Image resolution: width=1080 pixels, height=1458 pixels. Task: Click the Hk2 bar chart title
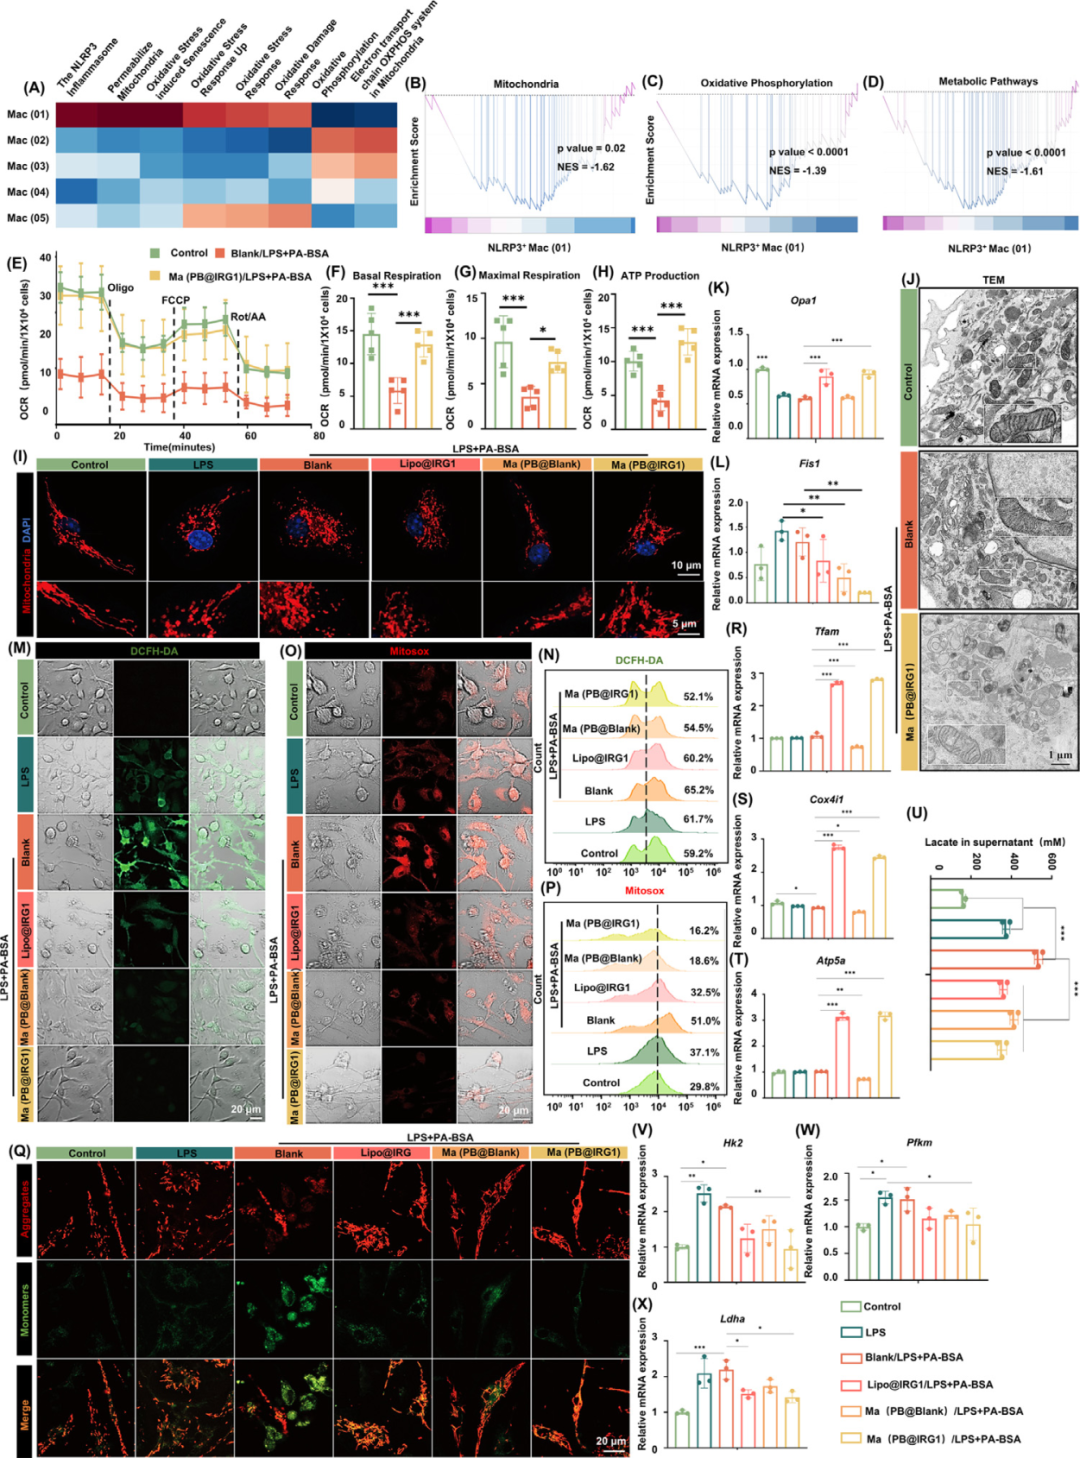[732, 1142]
